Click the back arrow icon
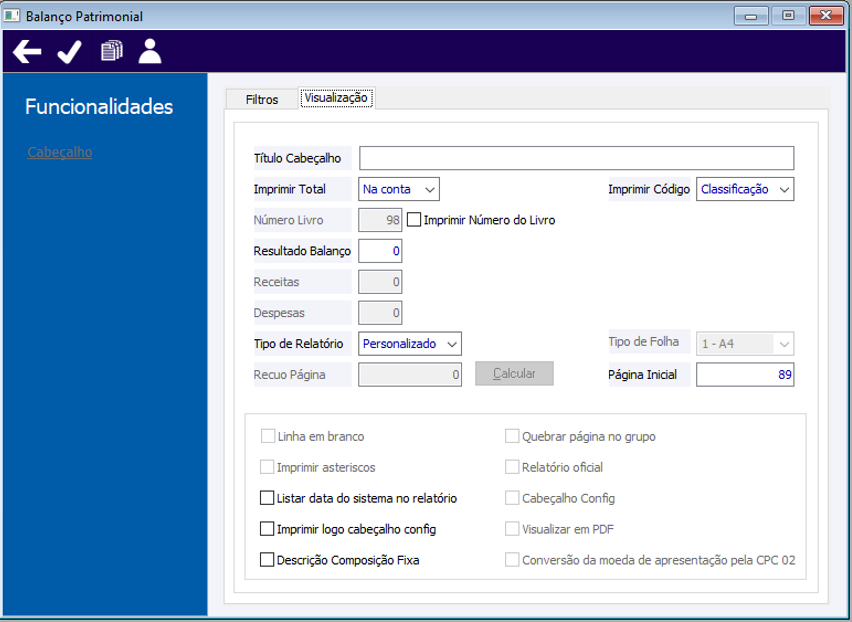 pos(27,52)
